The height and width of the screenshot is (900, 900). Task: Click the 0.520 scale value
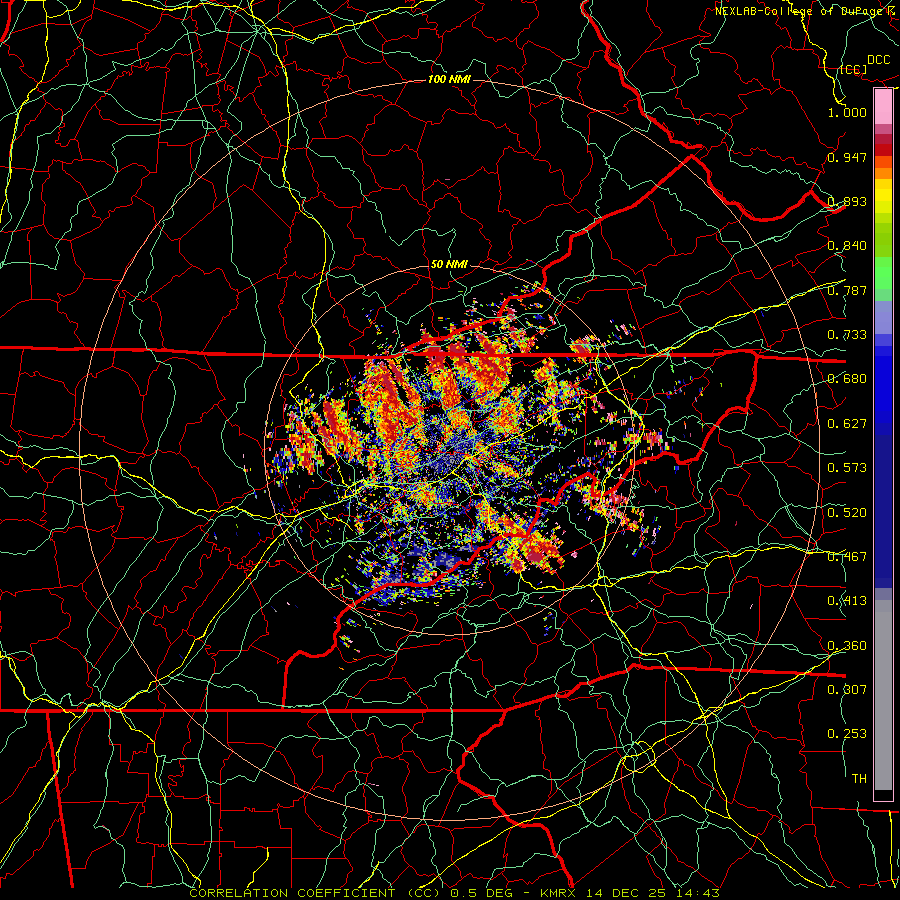(x=847, y=513)
